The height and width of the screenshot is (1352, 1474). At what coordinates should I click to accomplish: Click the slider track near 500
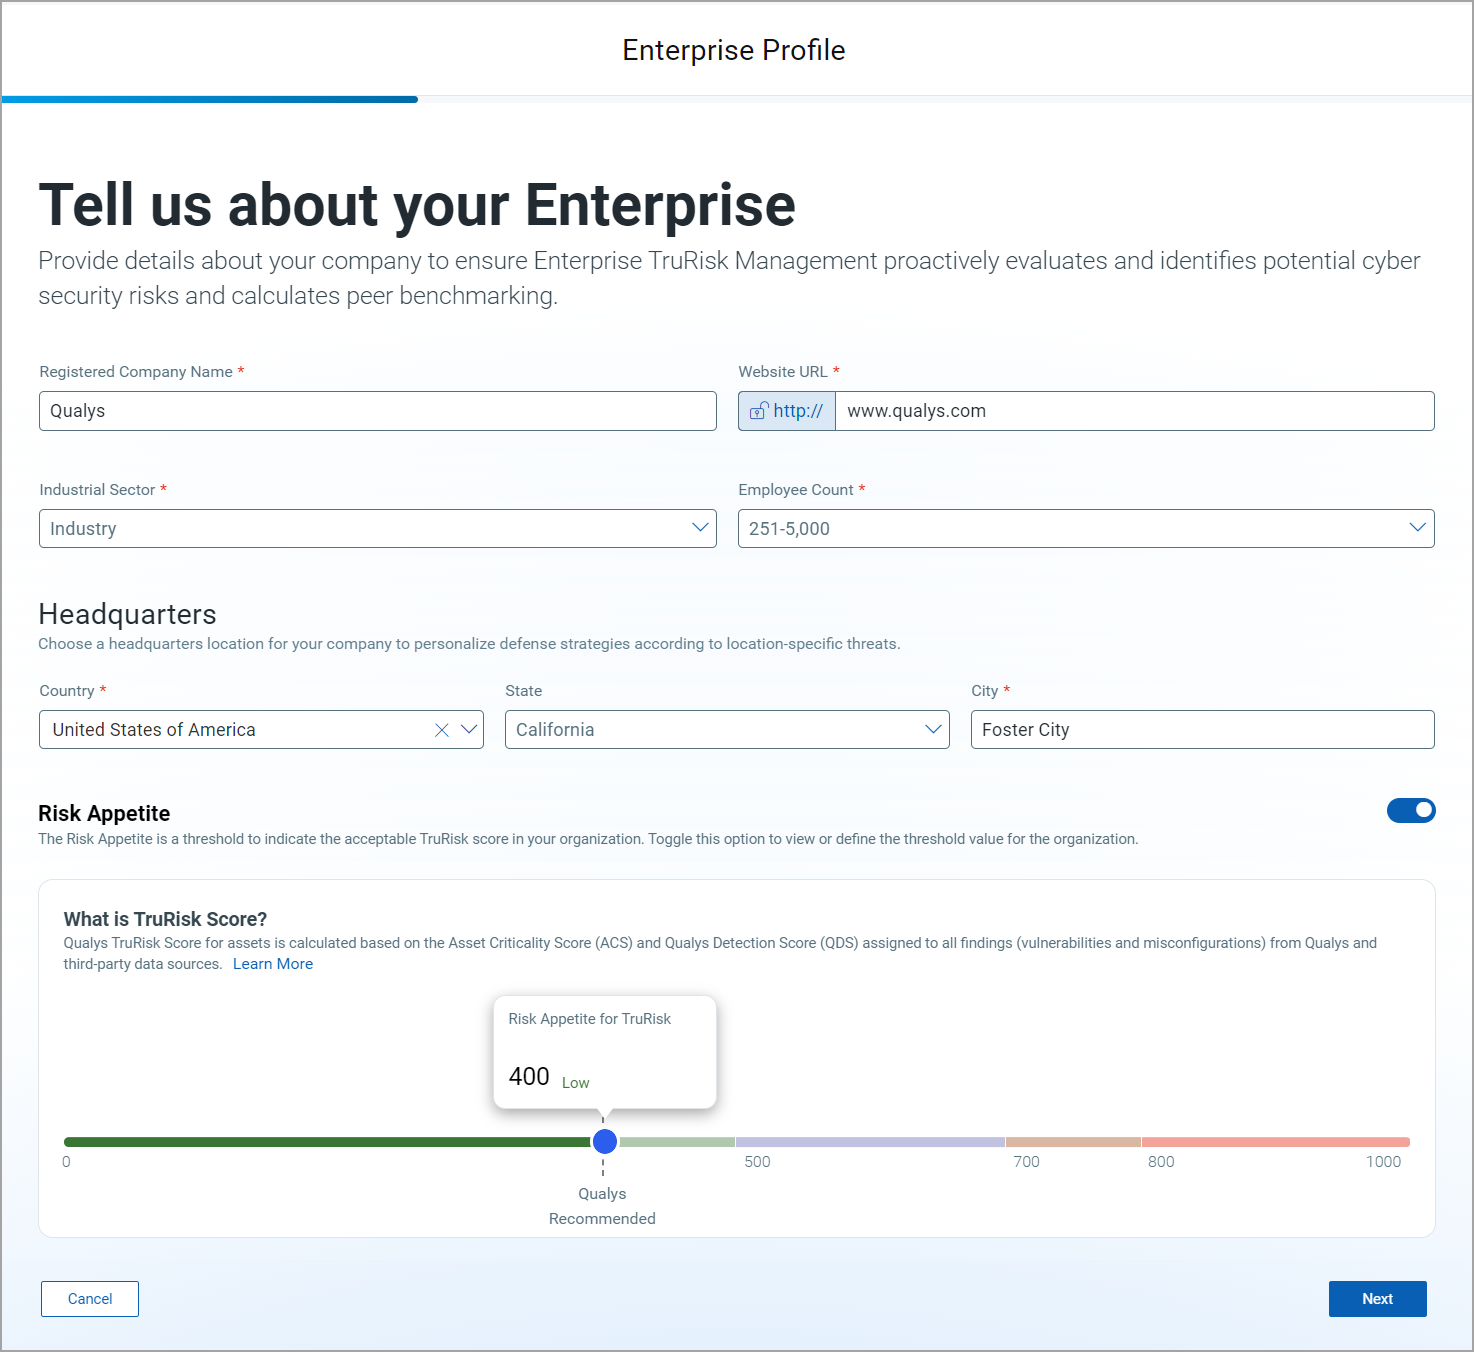click(736, 1142)
